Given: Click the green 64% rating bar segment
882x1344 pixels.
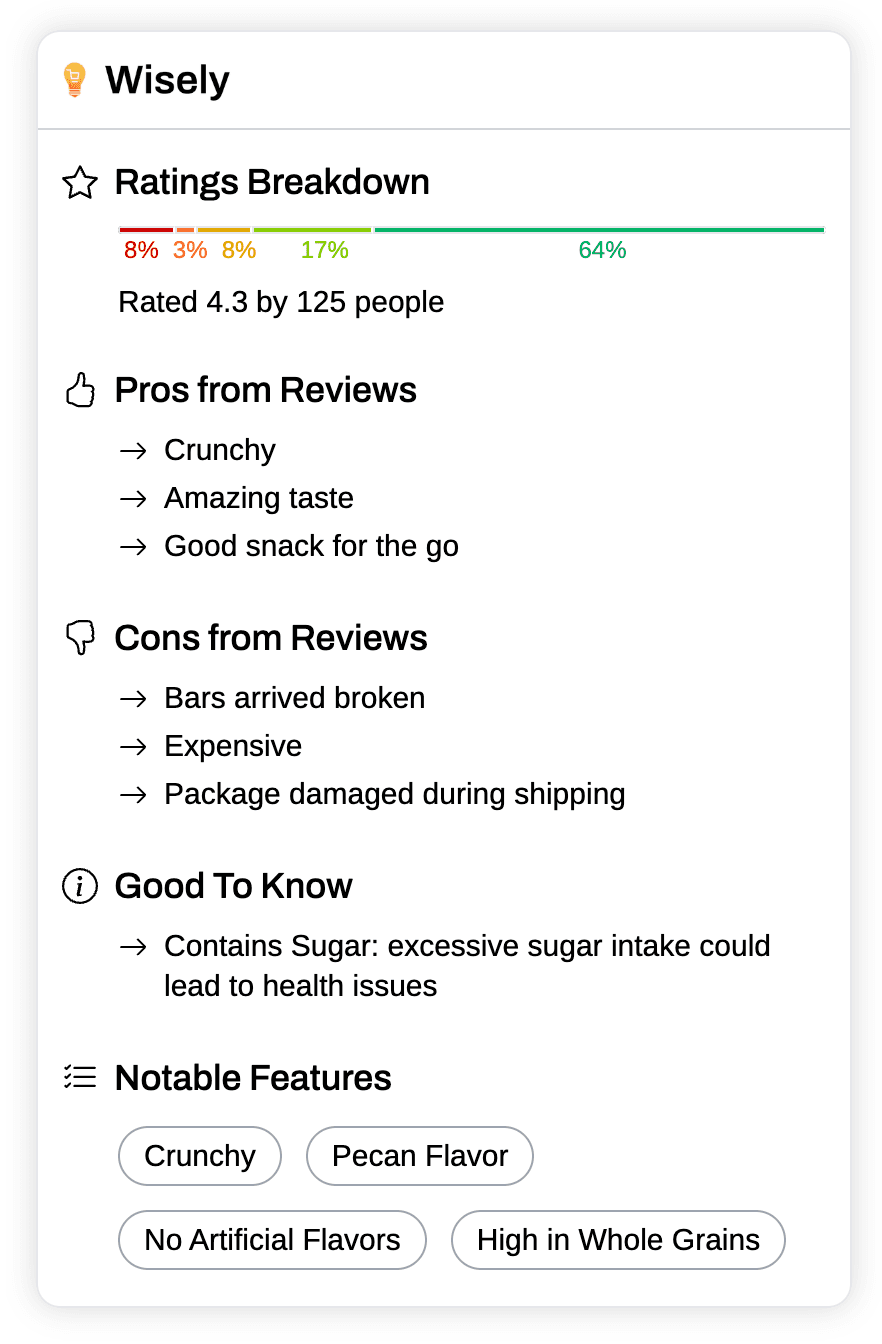Looking at the screenshot, I should tap(600, 230).
